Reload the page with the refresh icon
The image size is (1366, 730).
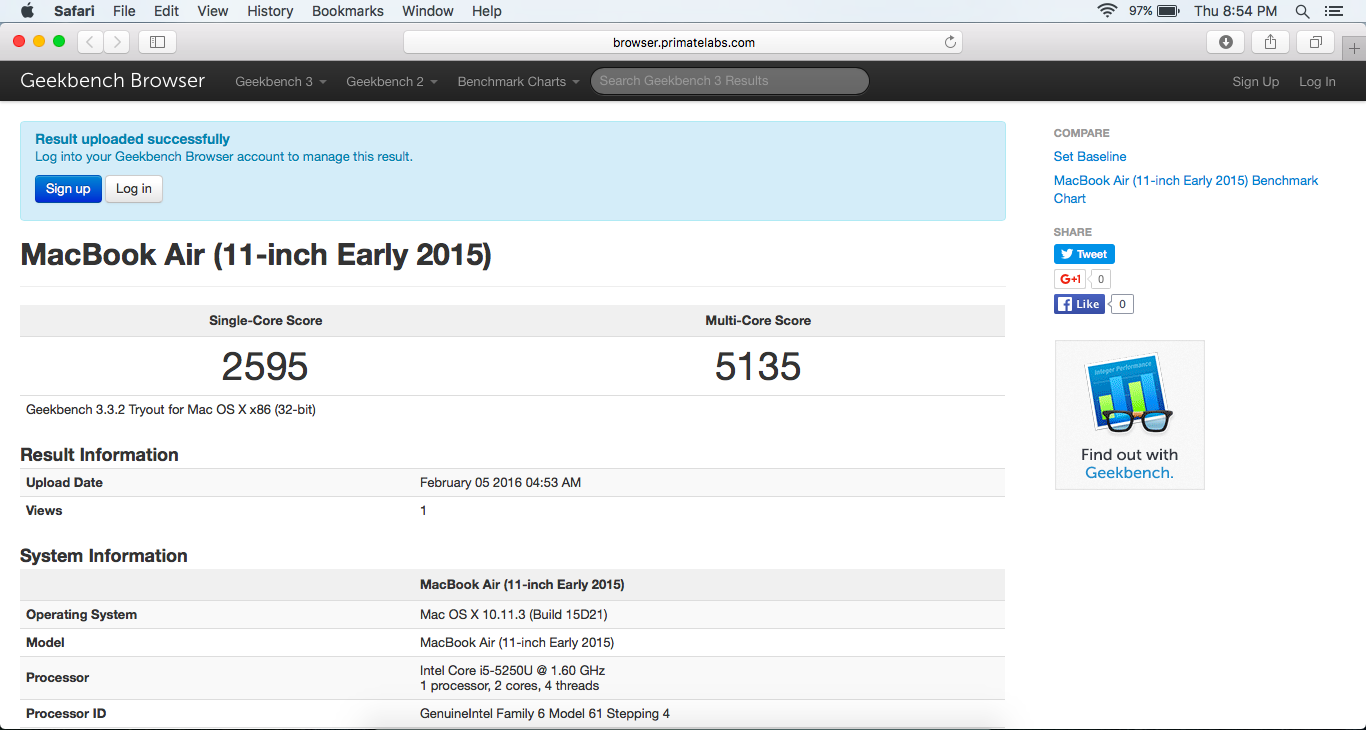click(950, 42)
